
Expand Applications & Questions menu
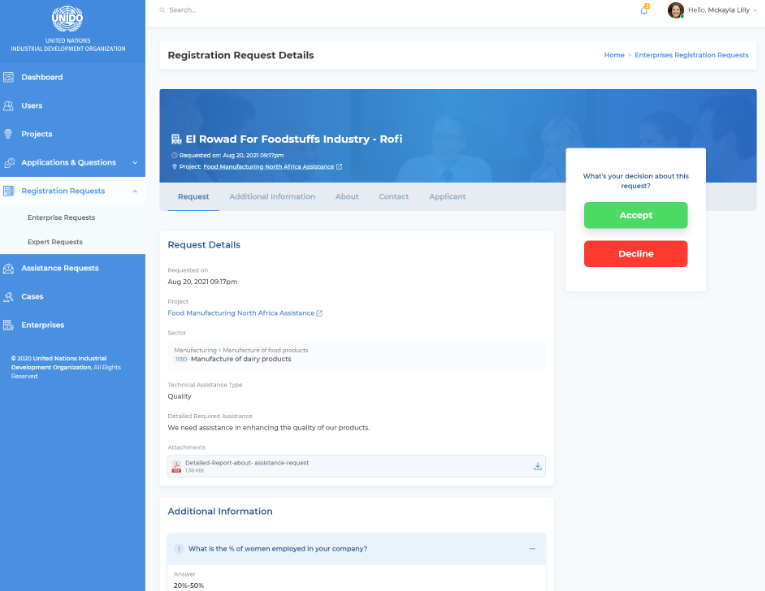tap(135, 162)
